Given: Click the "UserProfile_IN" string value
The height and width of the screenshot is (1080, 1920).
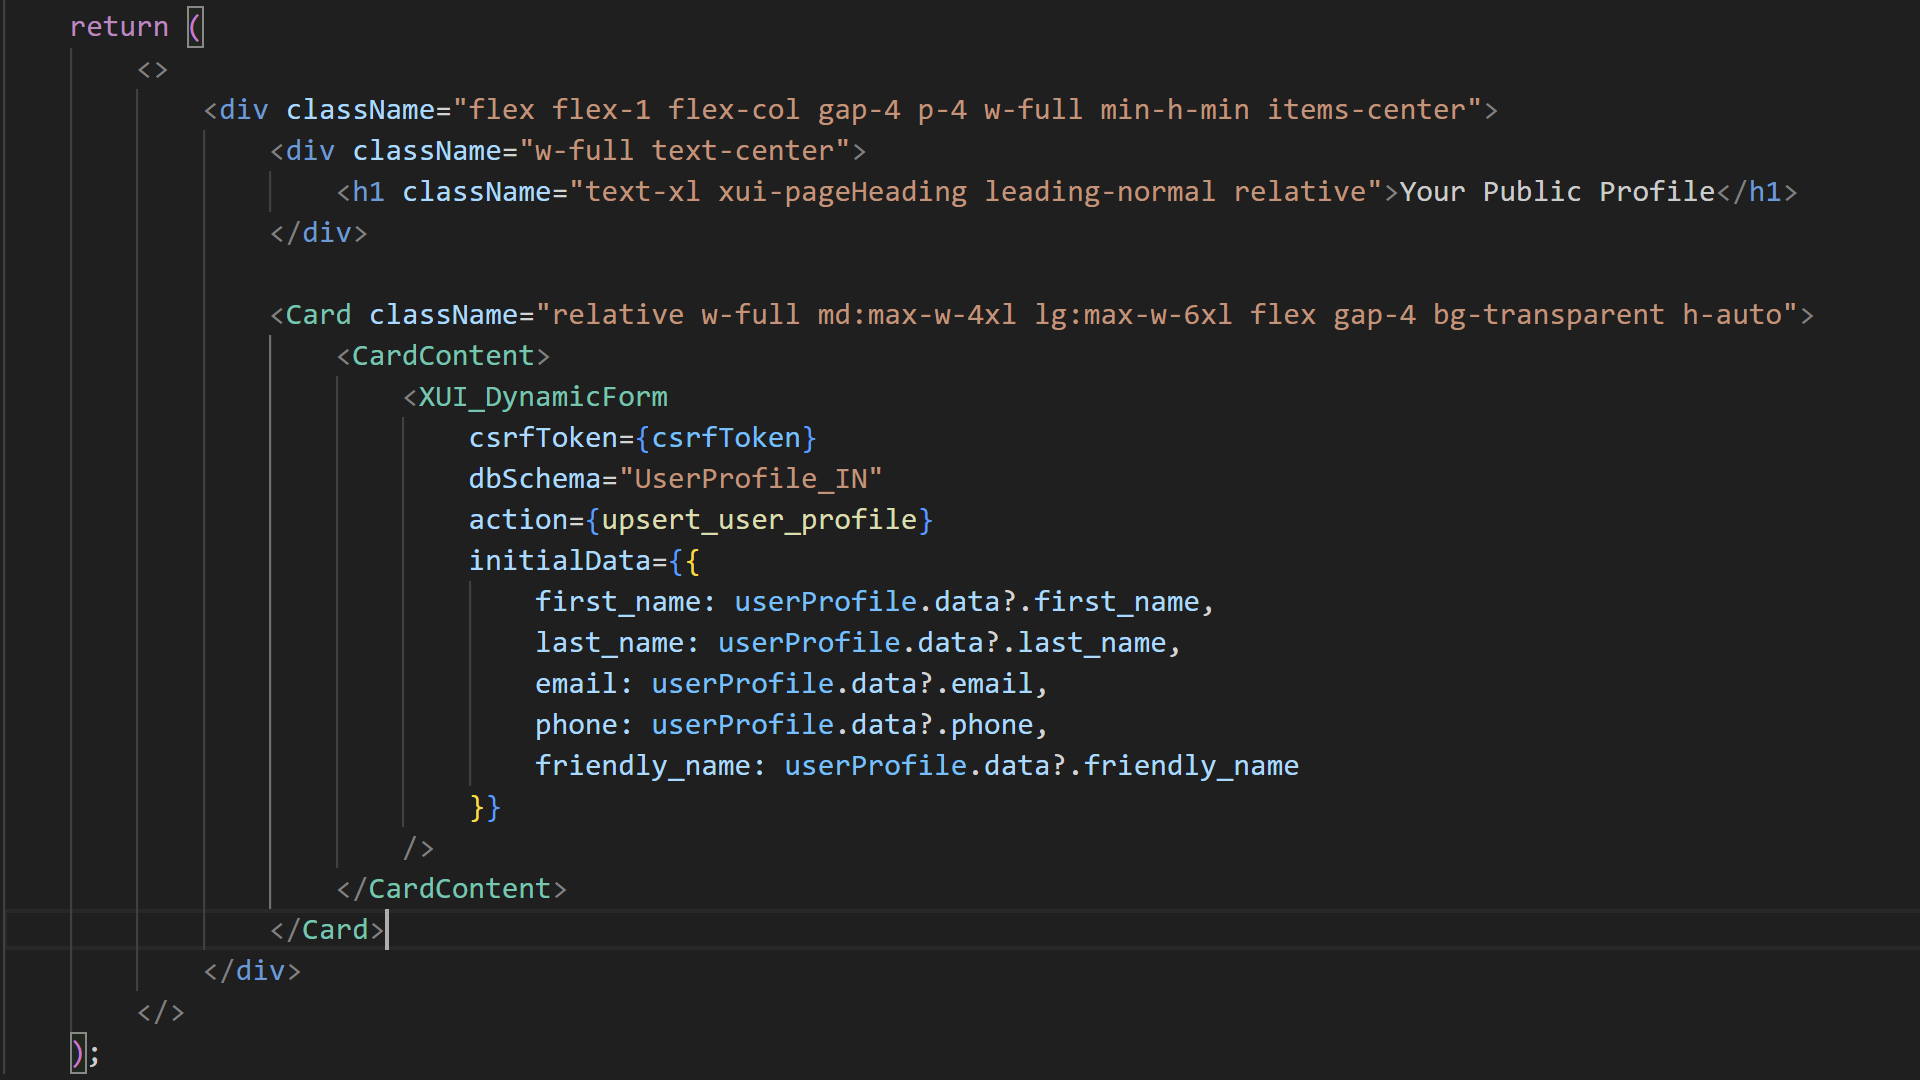Looking at the screenshot, I should tap(751, 479).
